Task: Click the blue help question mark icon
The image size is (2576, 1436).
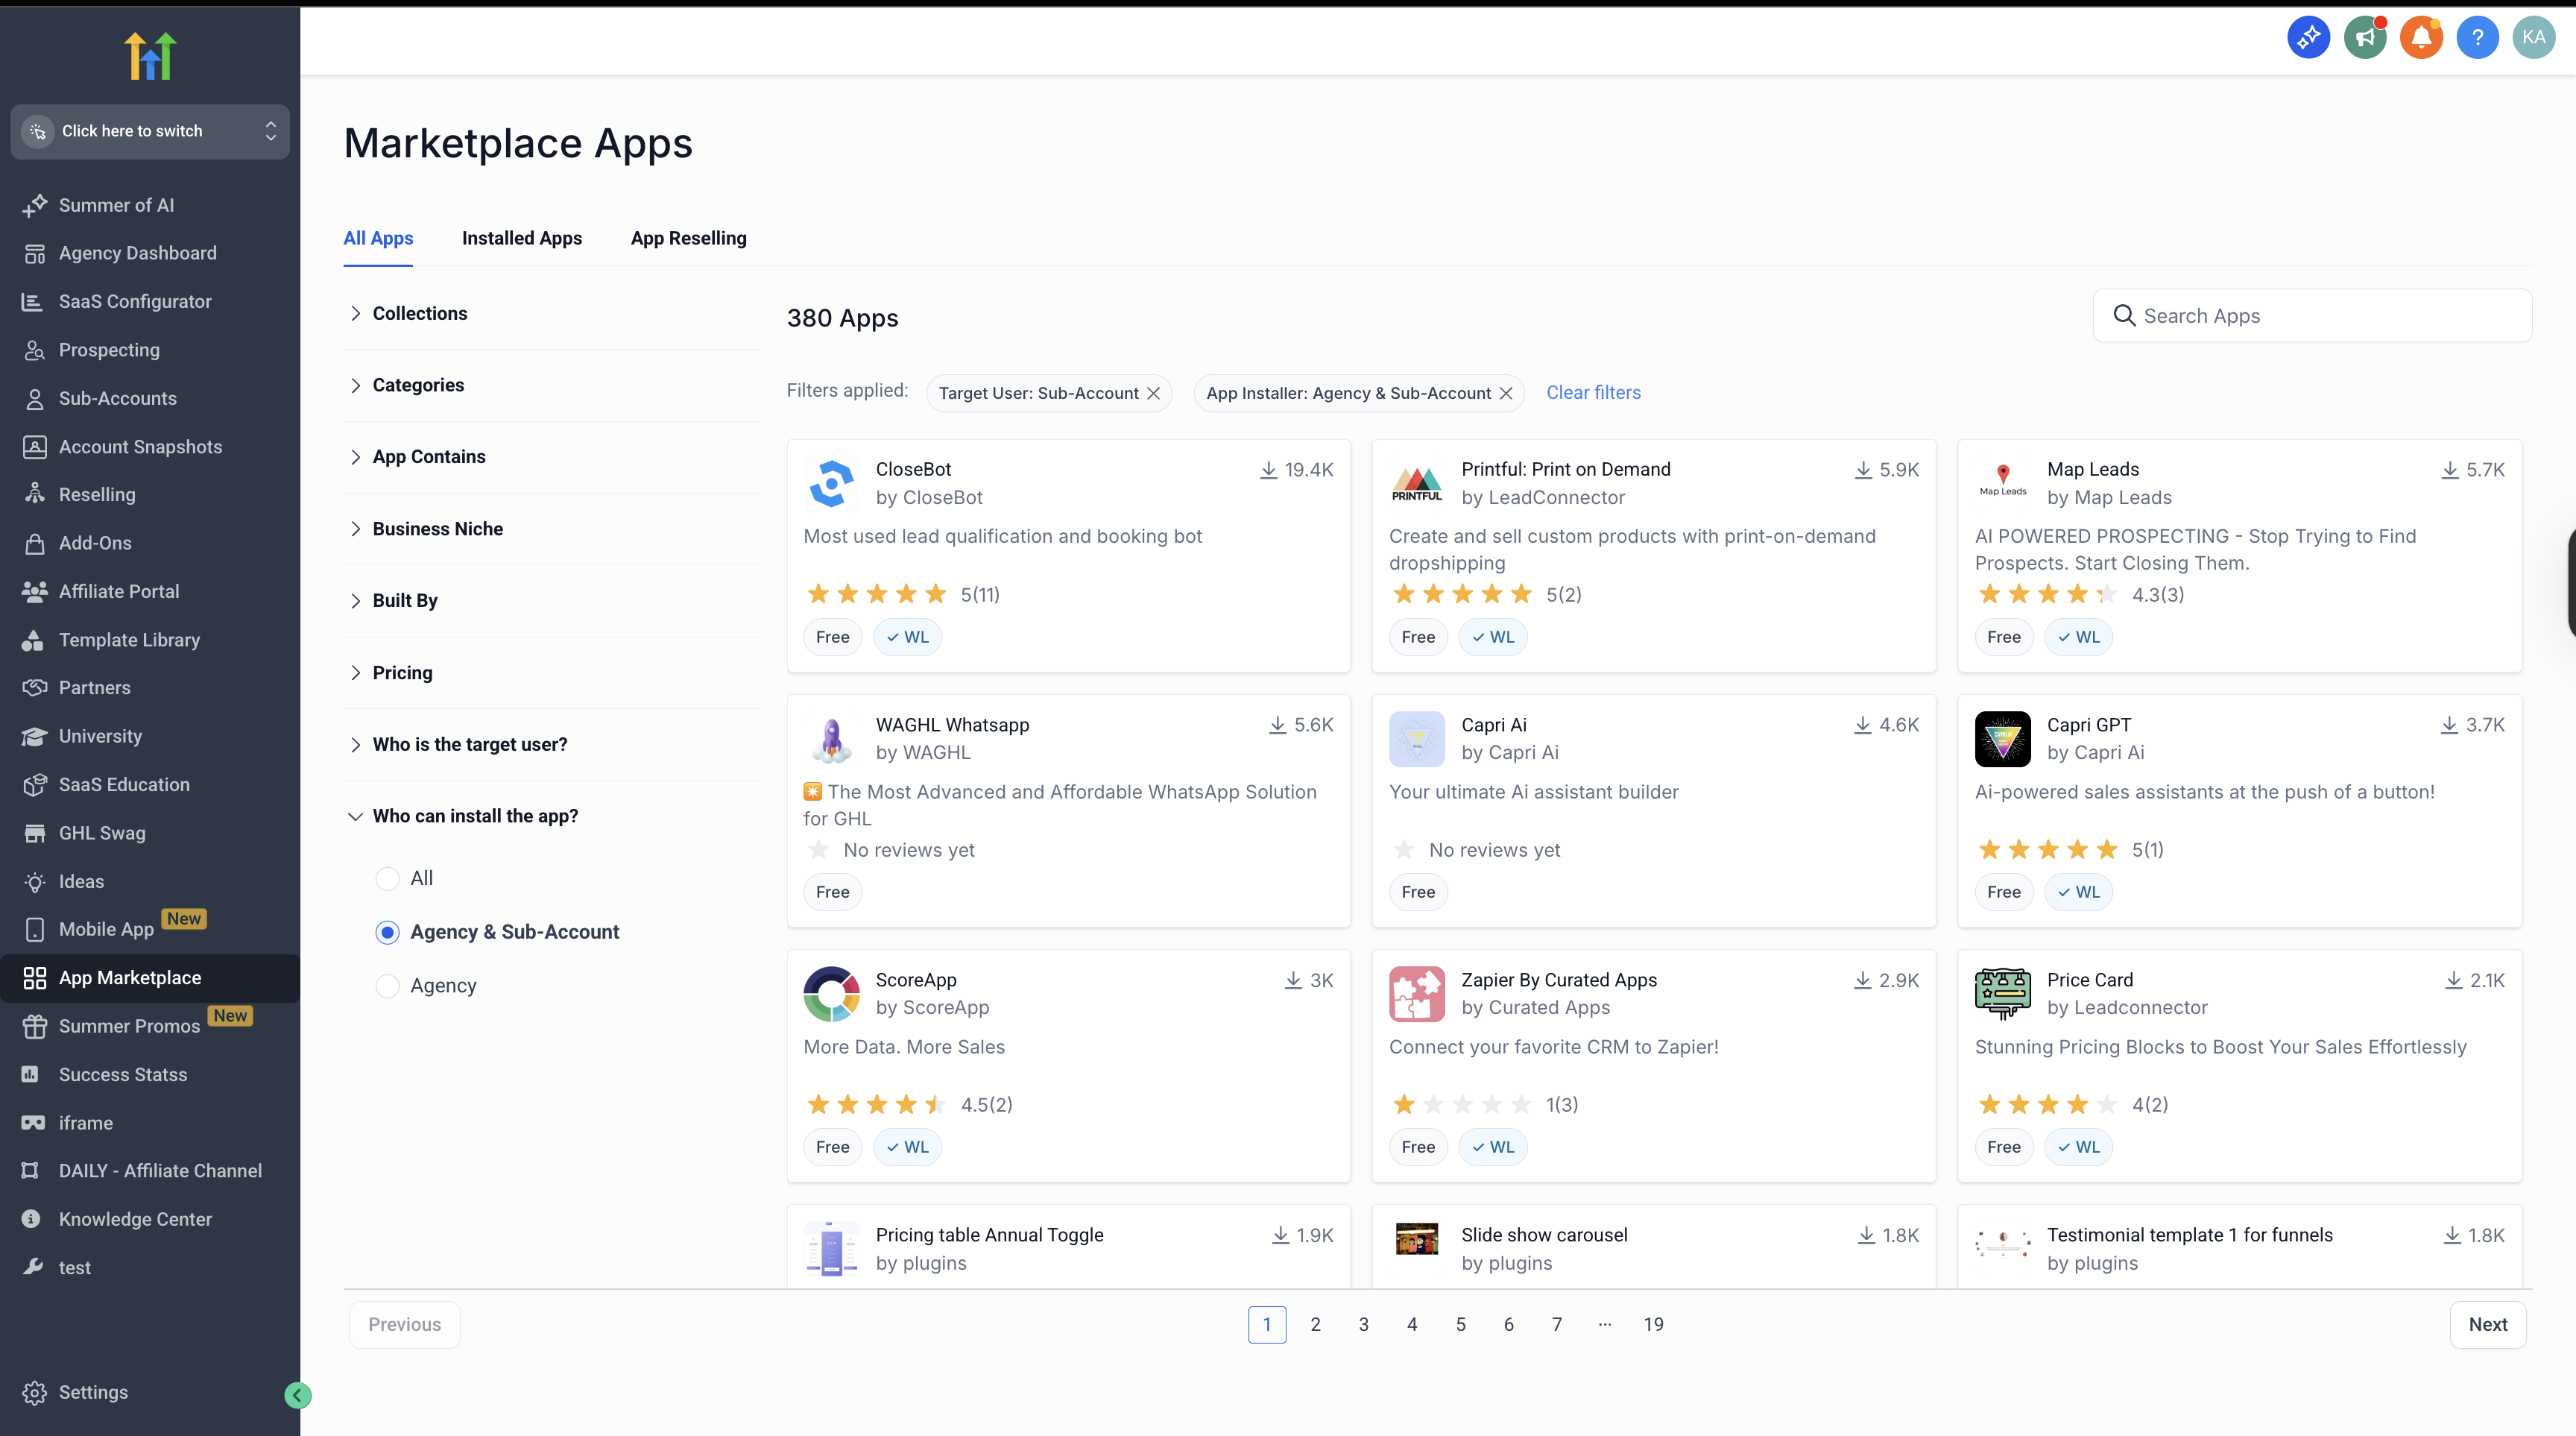Action: coord(2477,38)
